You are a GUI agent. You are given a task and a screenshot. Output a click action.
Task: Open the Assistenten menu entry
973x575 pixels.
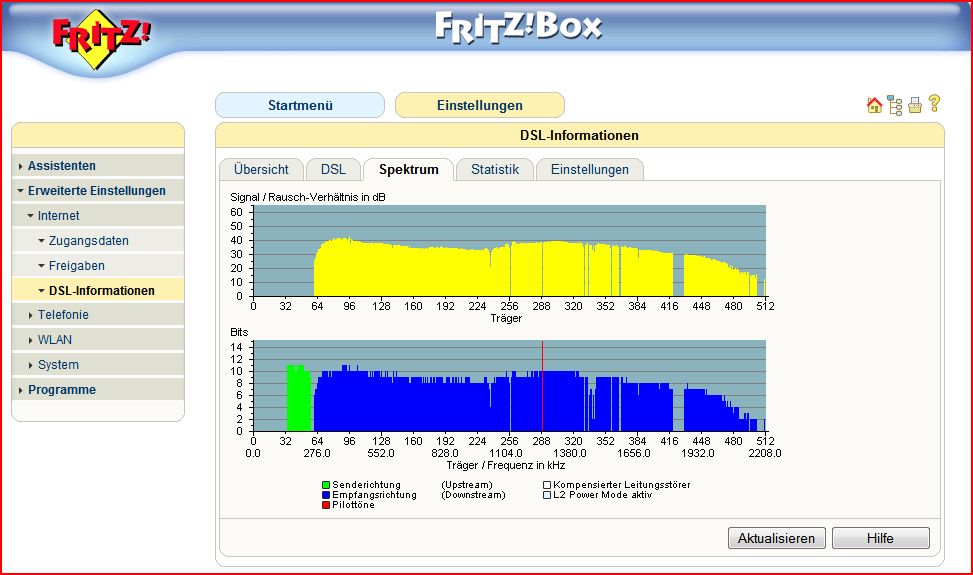61,166
